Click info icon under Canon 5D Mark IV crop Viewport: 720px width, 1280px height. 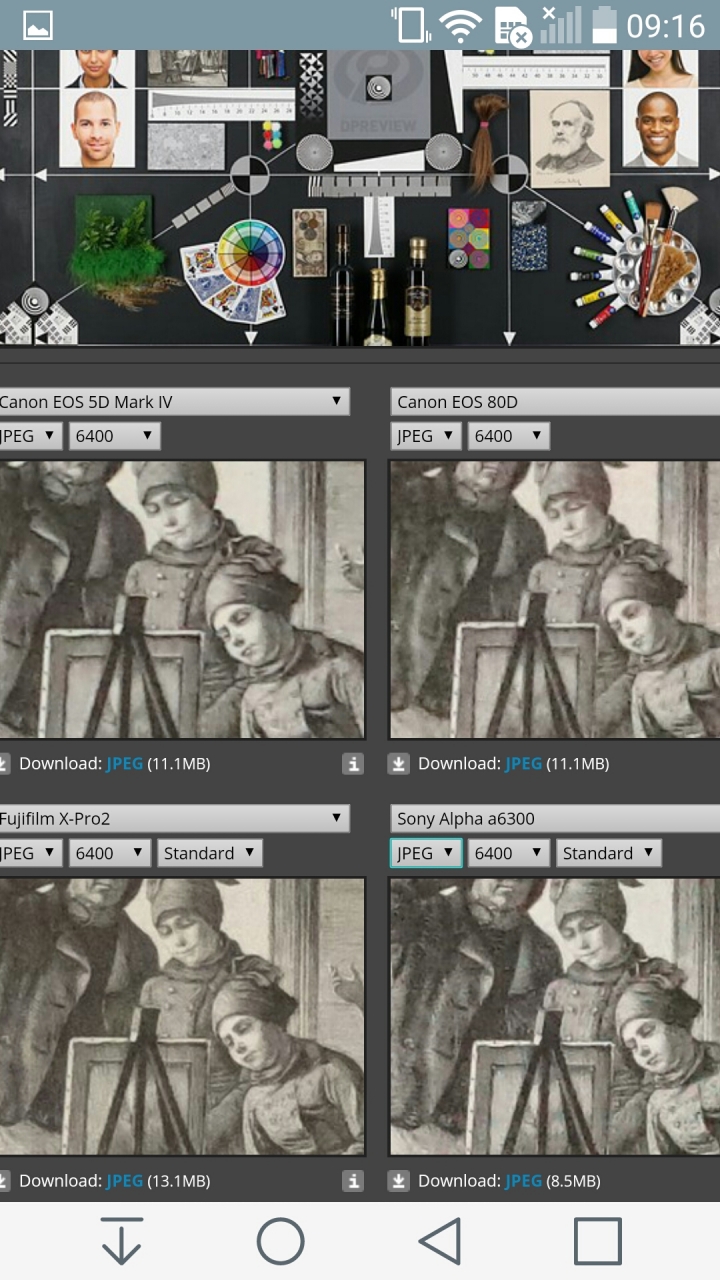(x=353, y=764)
